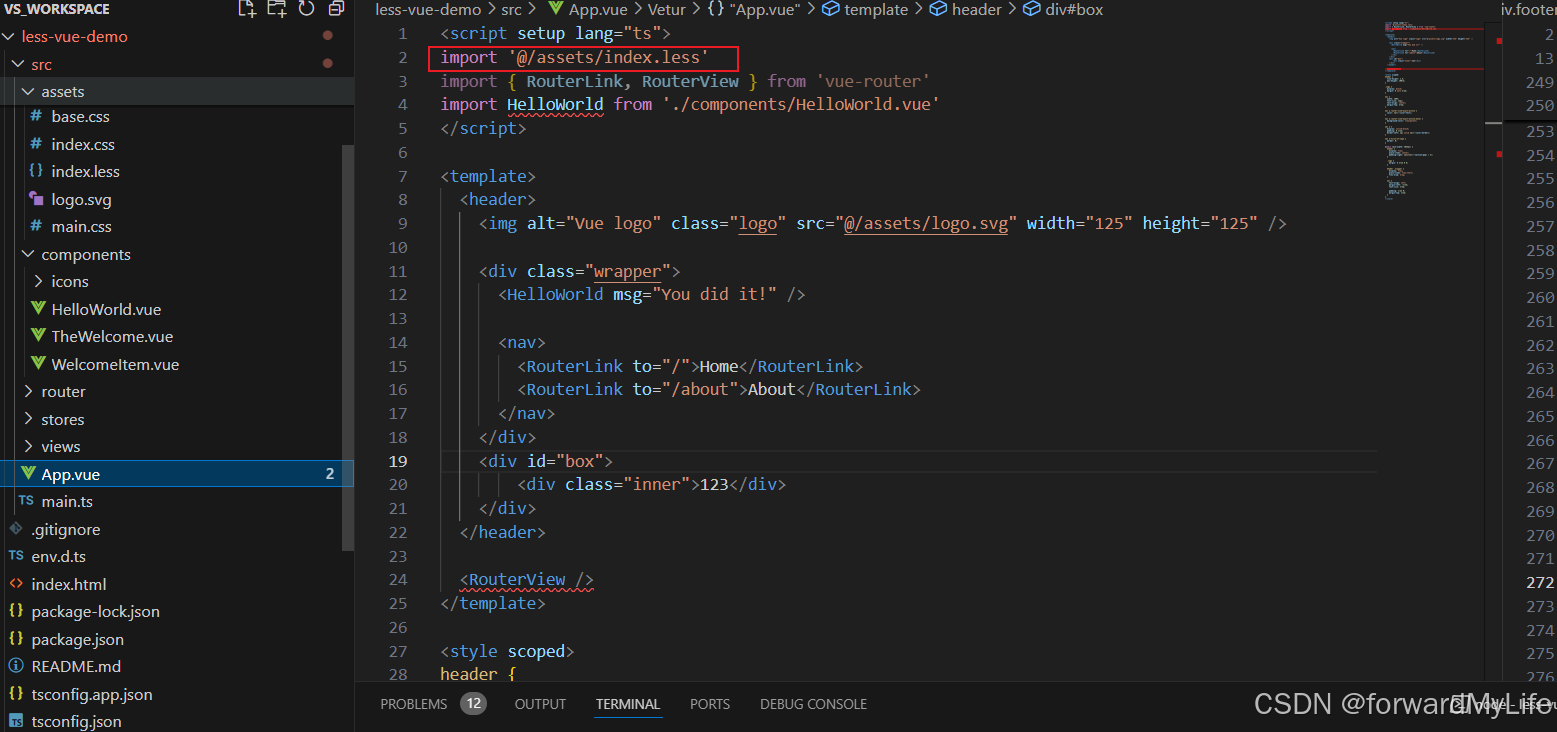
Task: Select the TERMINAL panel tab
Action: [x=628, y=704]
